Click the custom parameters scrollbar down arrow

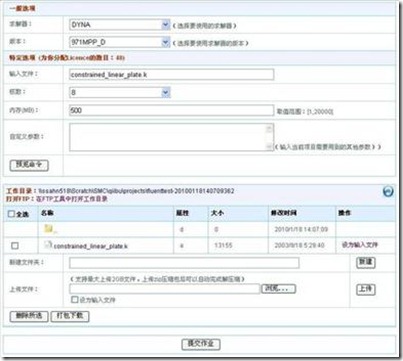(x=269, y=146)
